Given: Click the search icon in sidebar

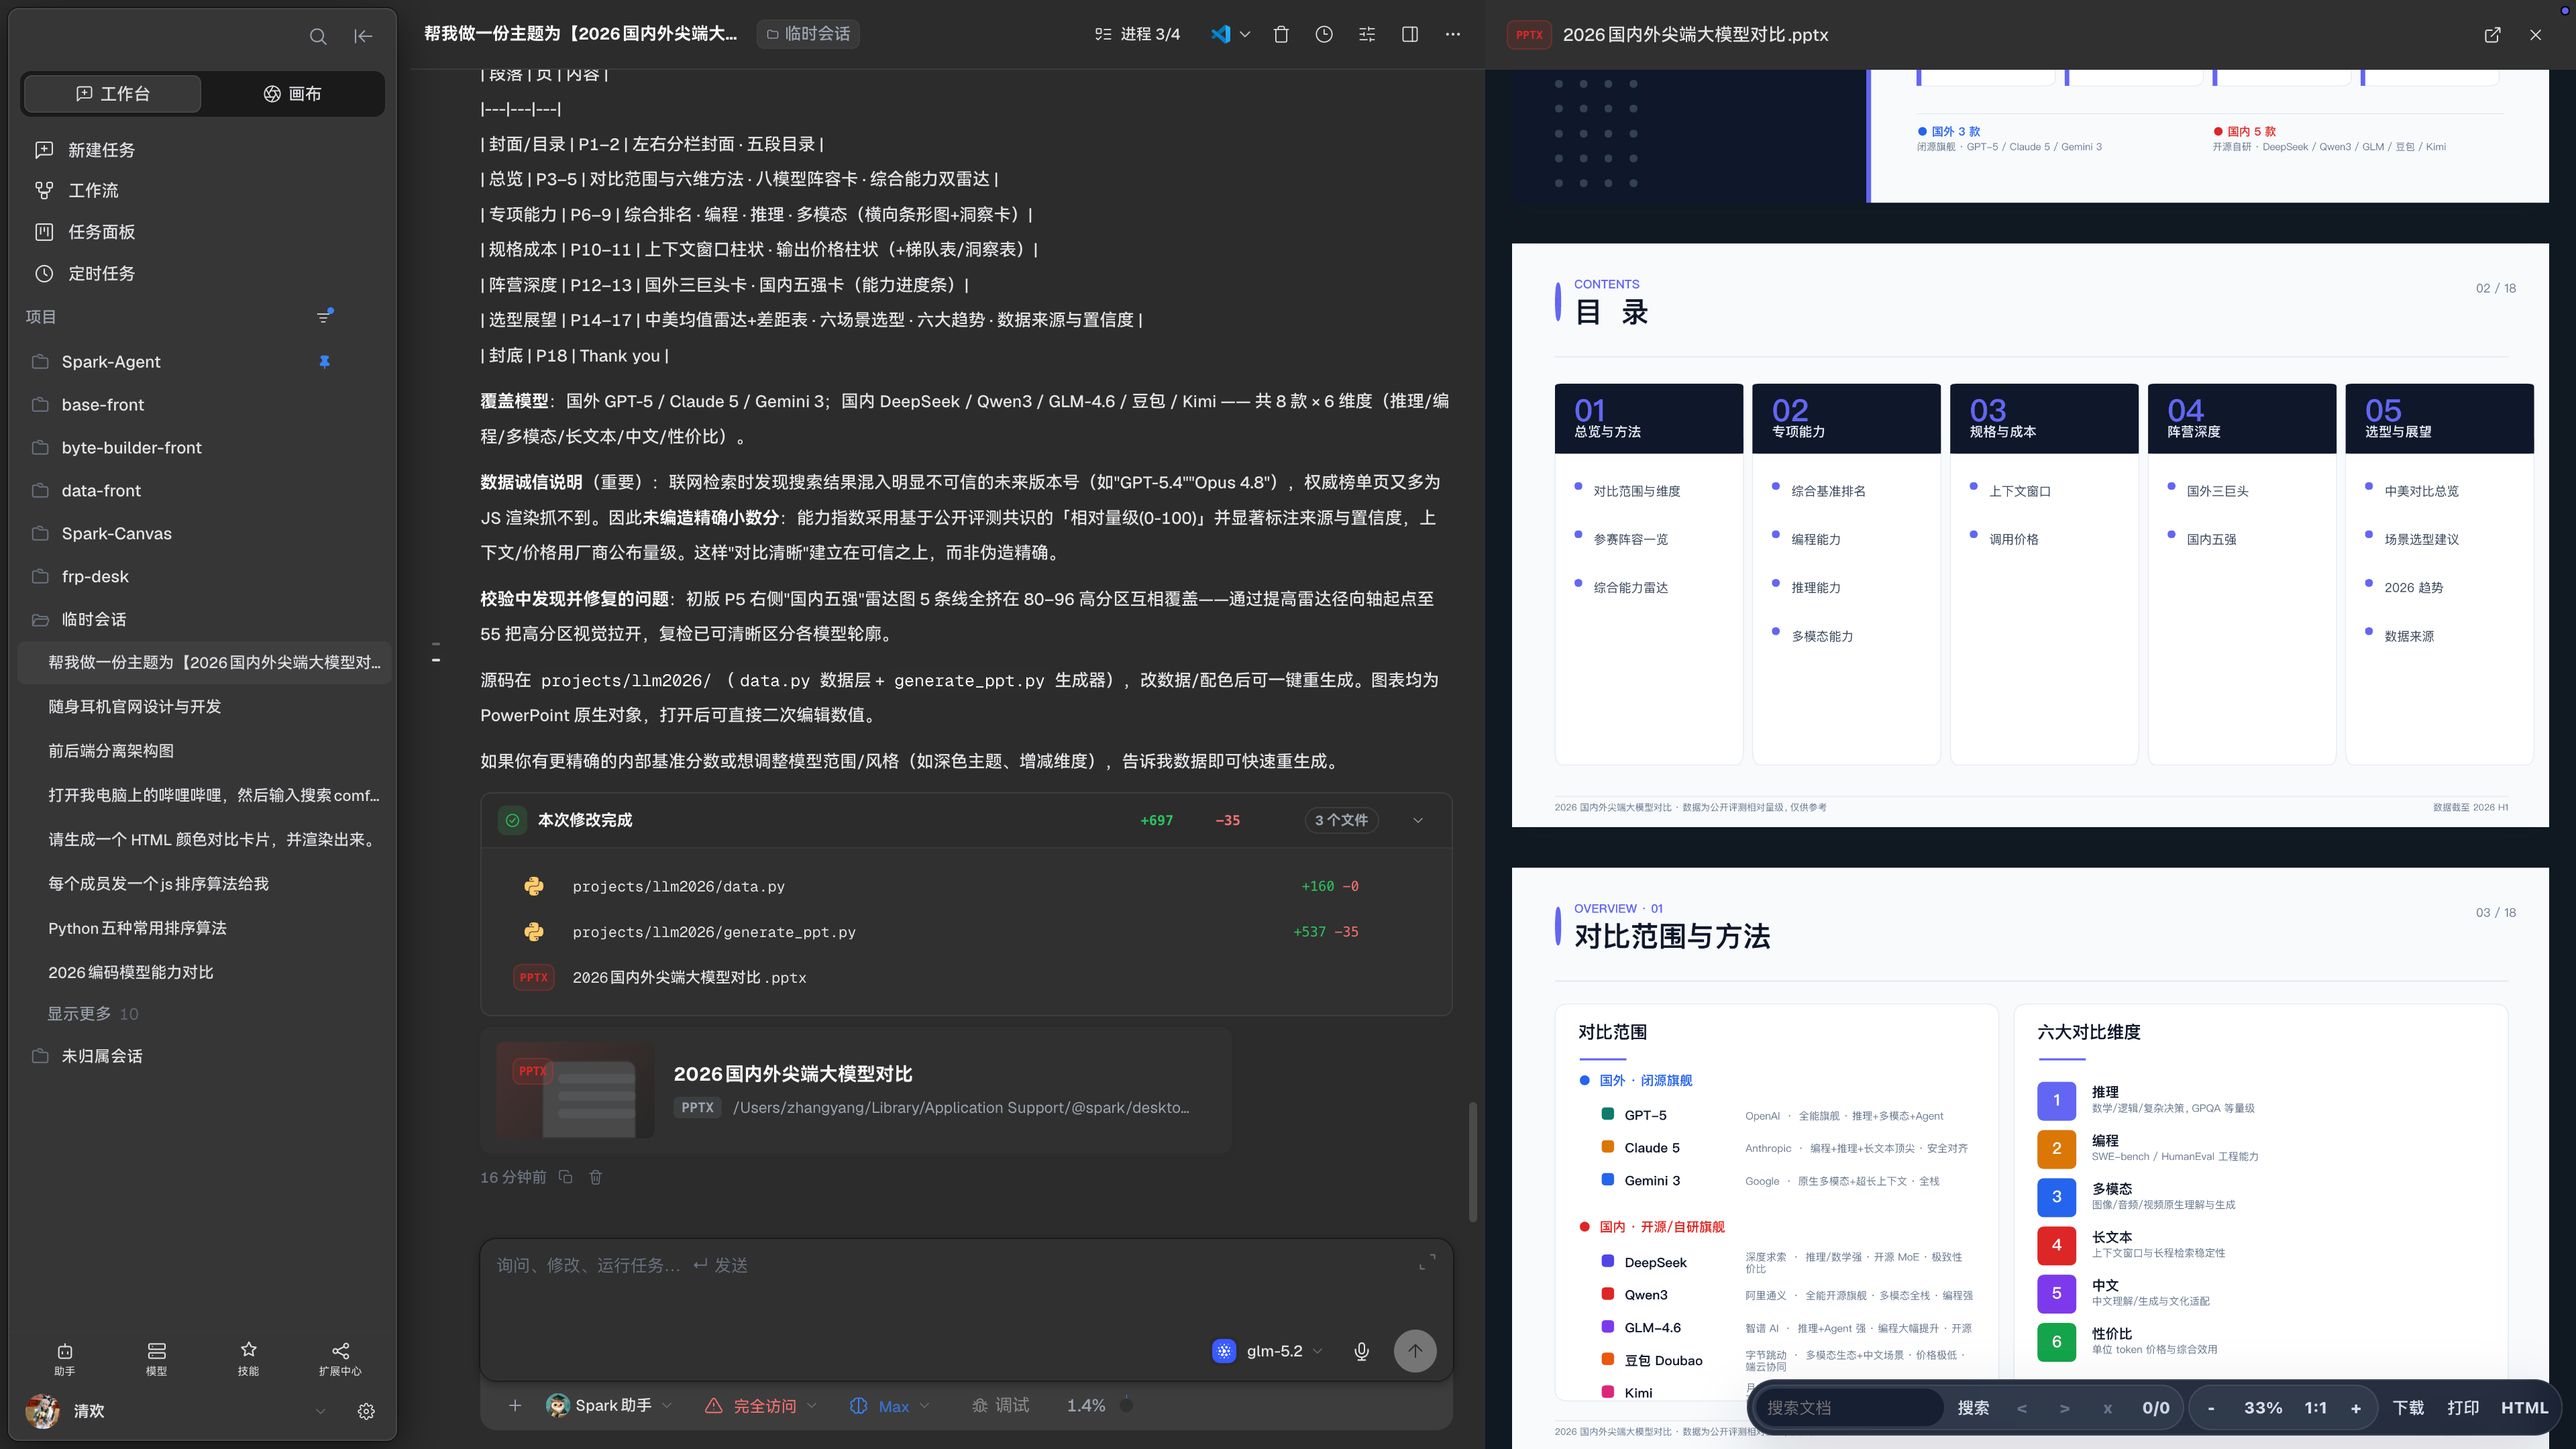Looking at the screenshot, I should pos(318,36).
